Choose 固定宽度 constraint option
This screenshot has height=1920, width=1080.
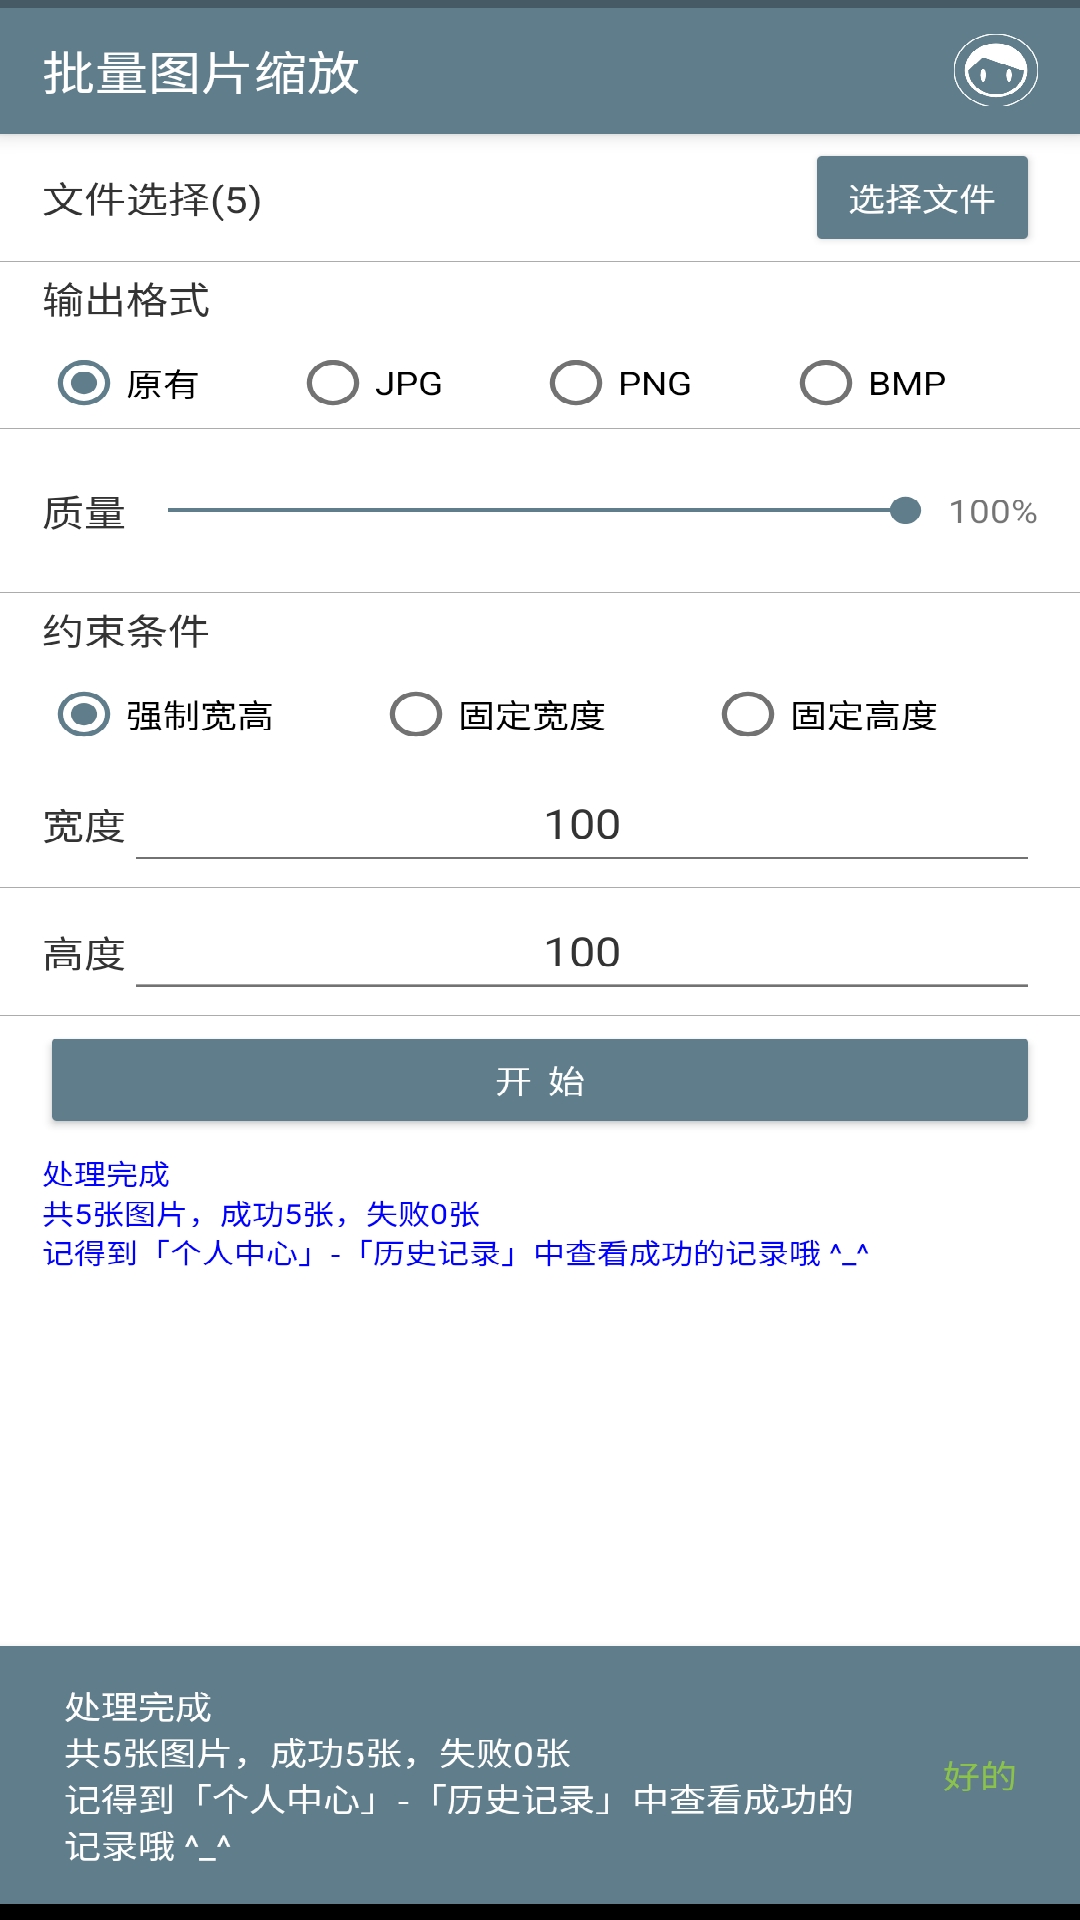416,715
